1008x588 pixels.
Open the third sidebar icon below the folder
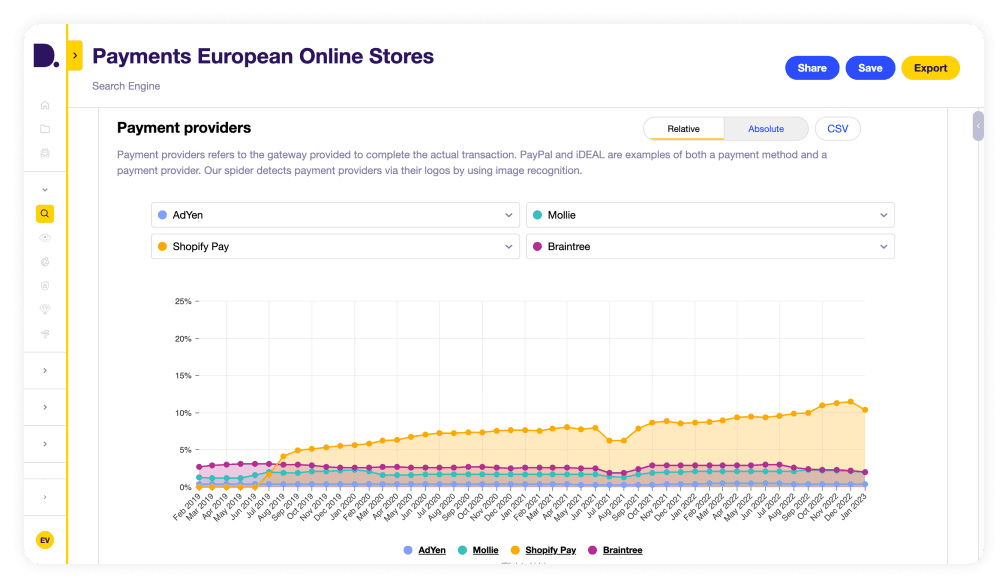(45, 153)
